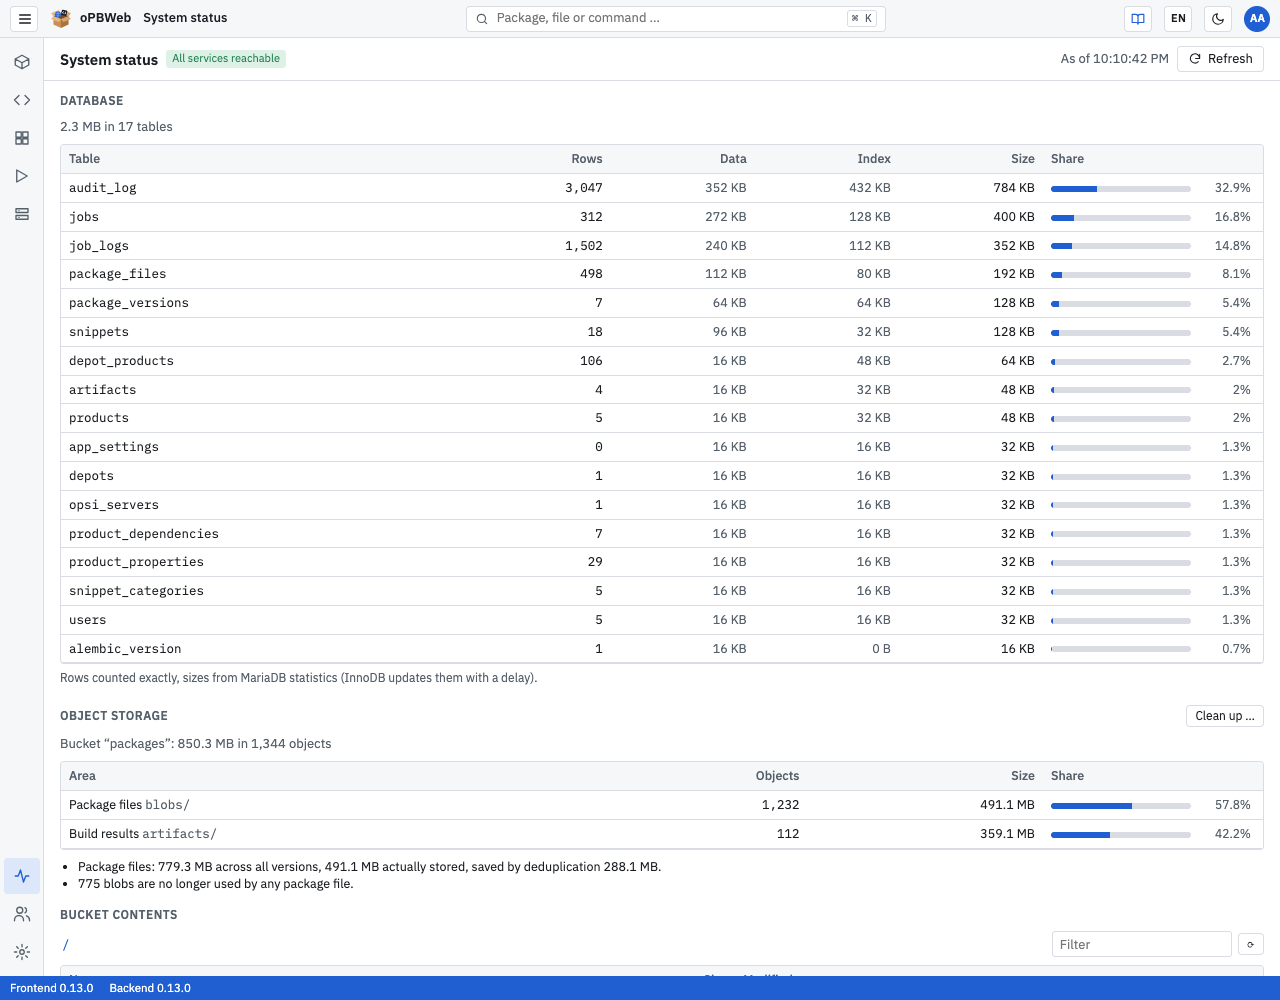Open the users sidebar icon

pyautogui.click(x=22, y=914)
